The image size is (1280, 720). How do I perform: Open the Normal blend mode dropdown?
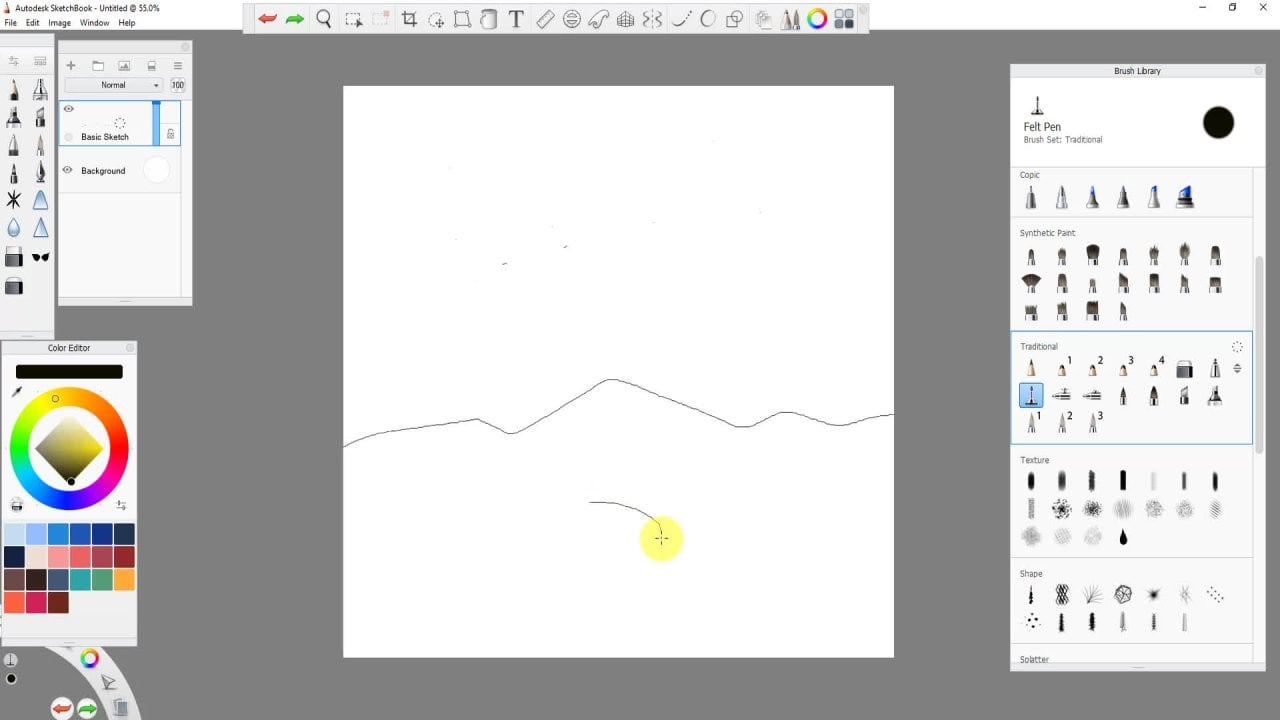[x=114, y=85]
